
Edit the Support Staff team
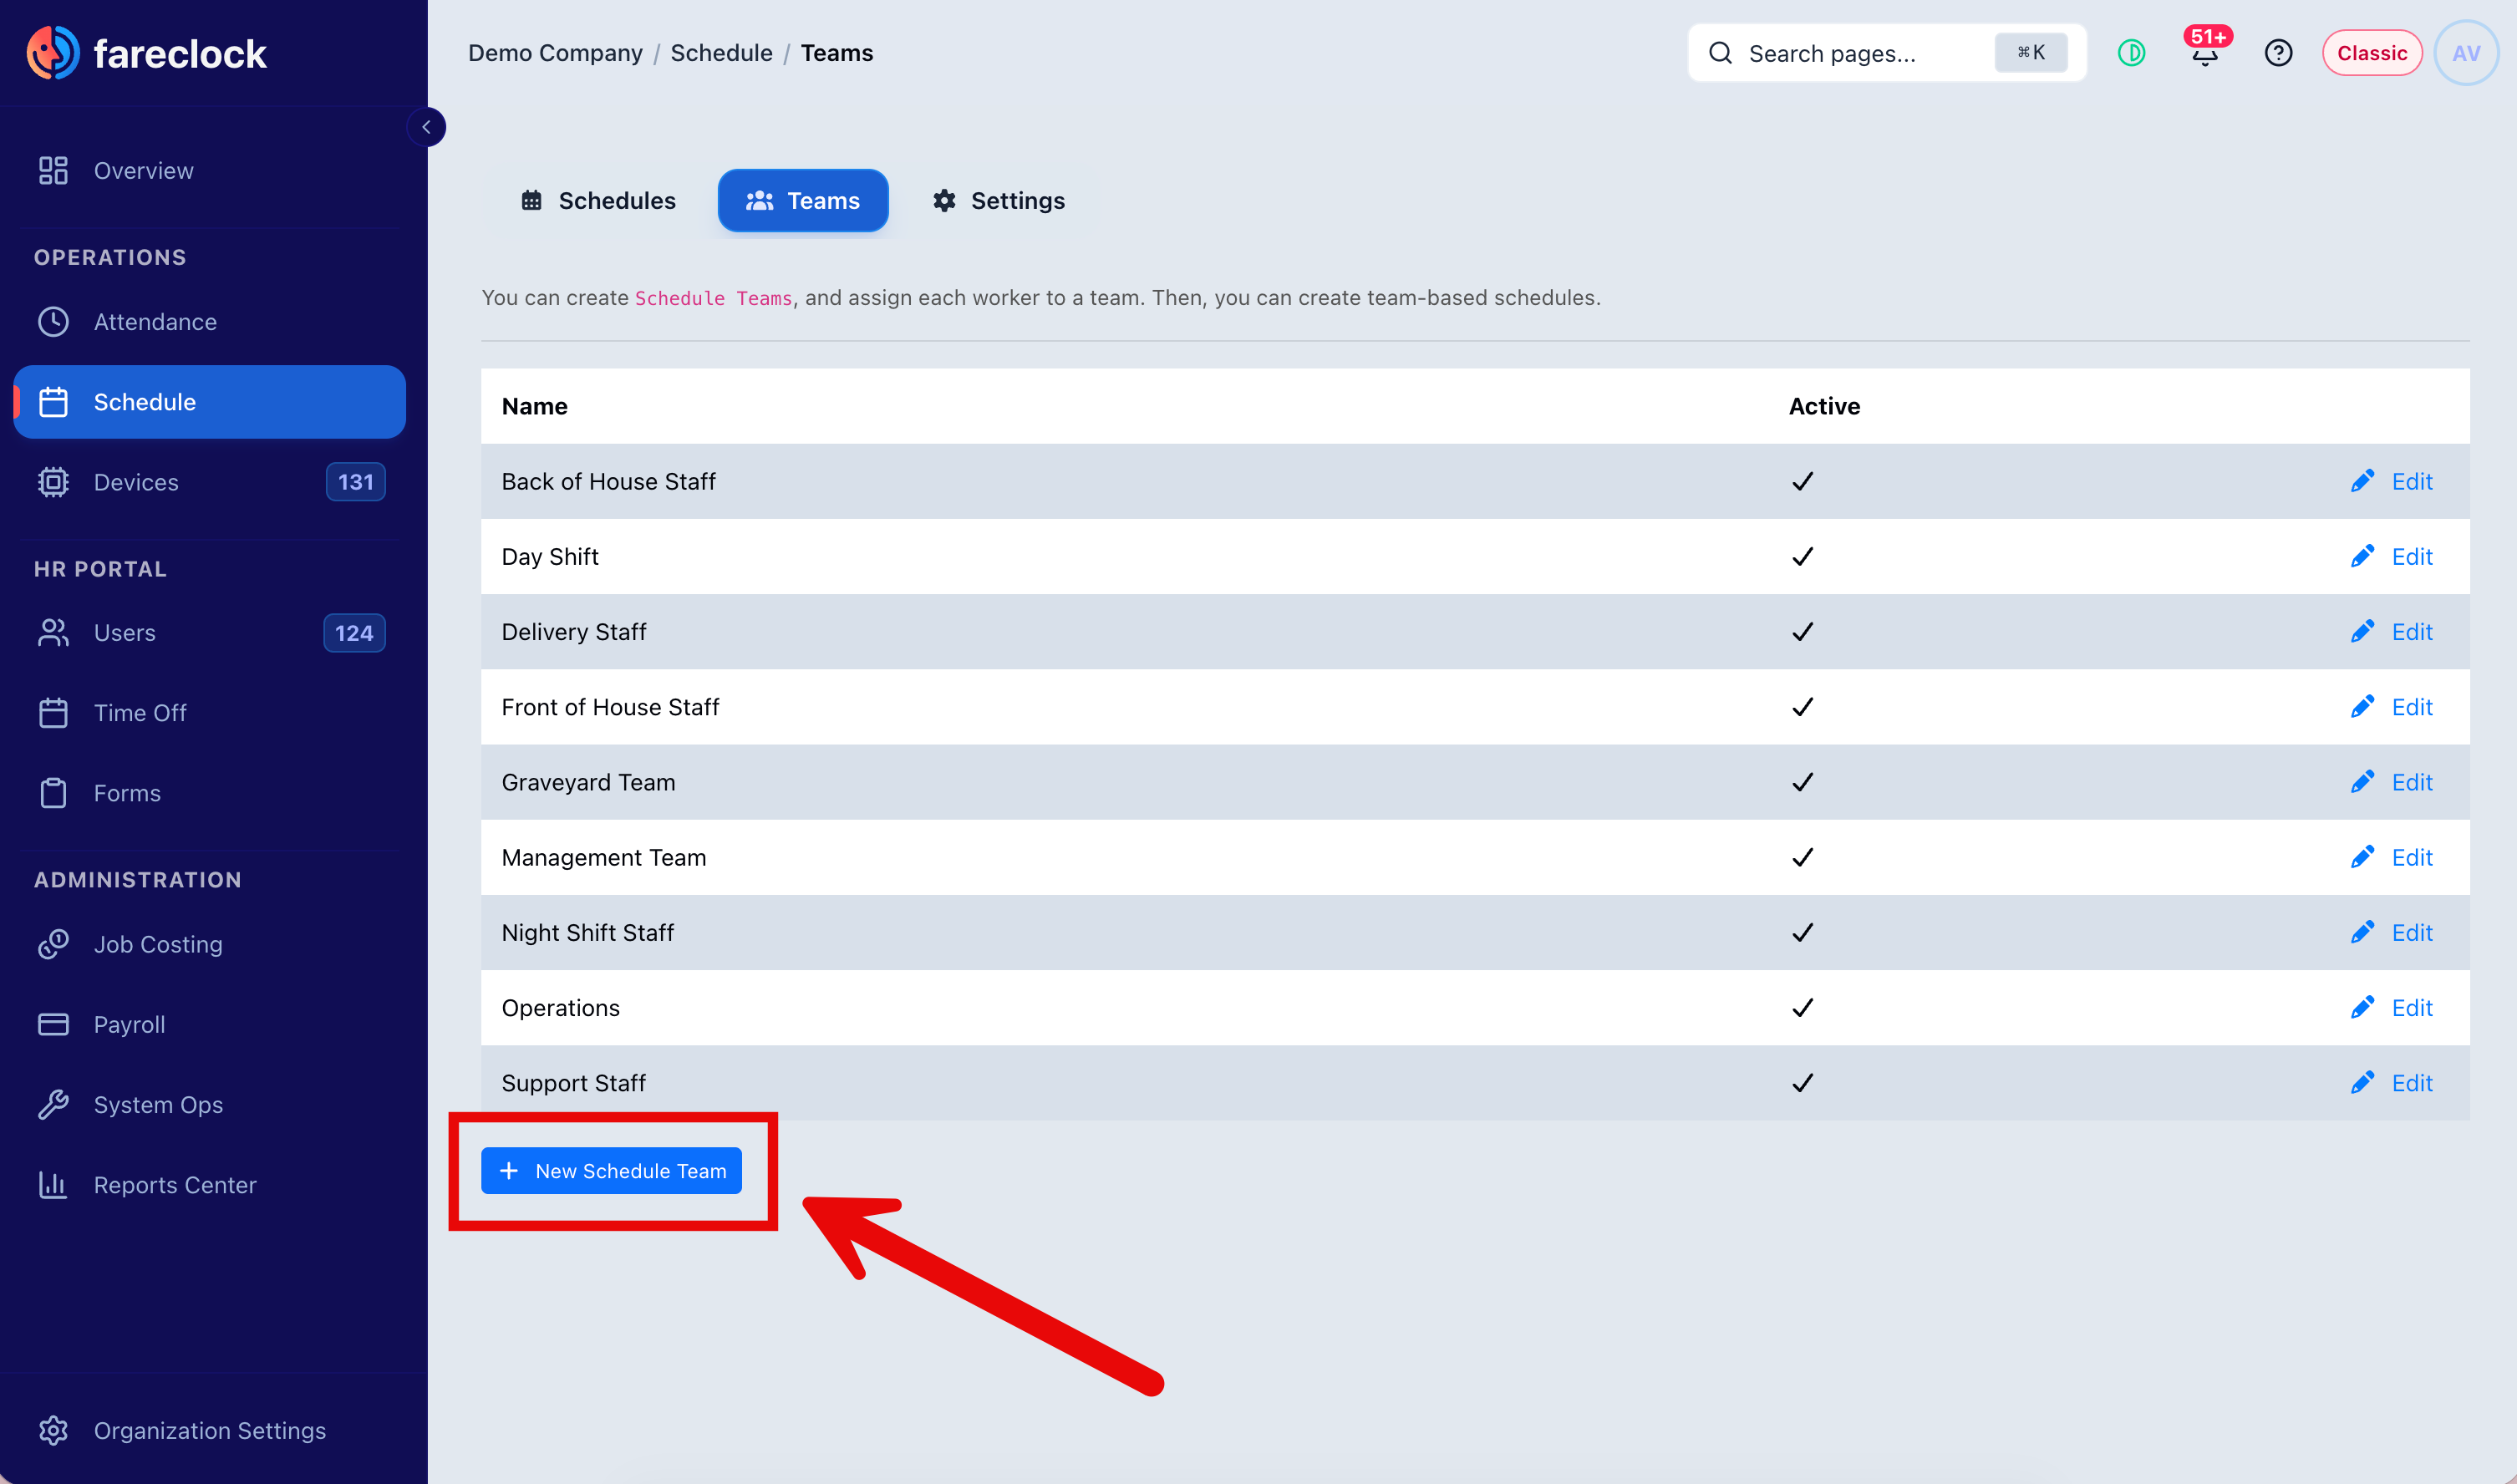pos(2392,1083)
